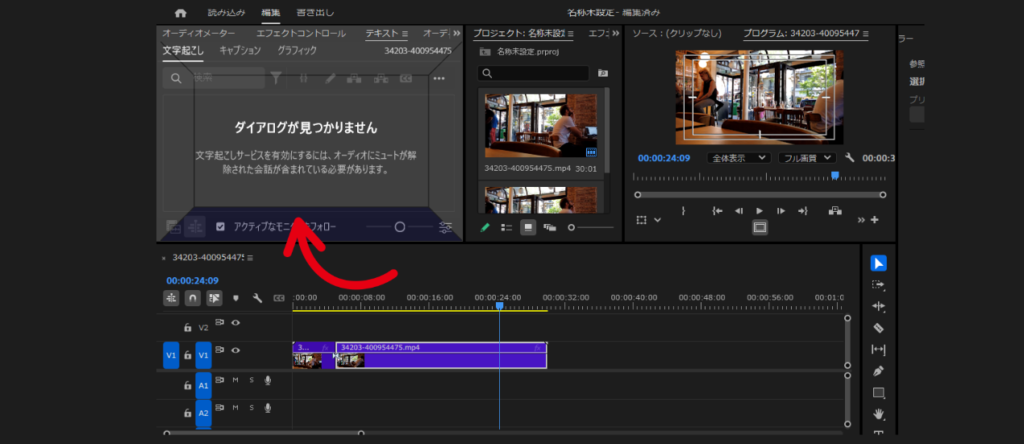Open the 全体表示 zoom level dropdown
The height and width of the screenshot is (444, 1024).
tap(738, 158)
